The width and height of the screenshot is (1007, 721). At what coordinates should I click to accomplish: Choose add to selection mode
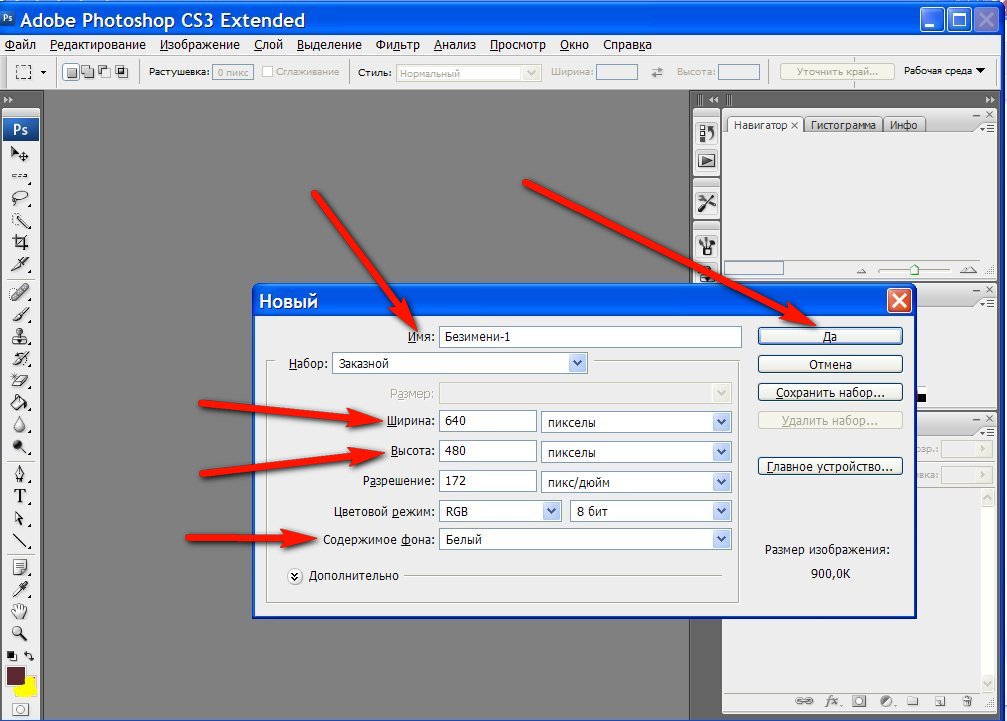[88, 72]
